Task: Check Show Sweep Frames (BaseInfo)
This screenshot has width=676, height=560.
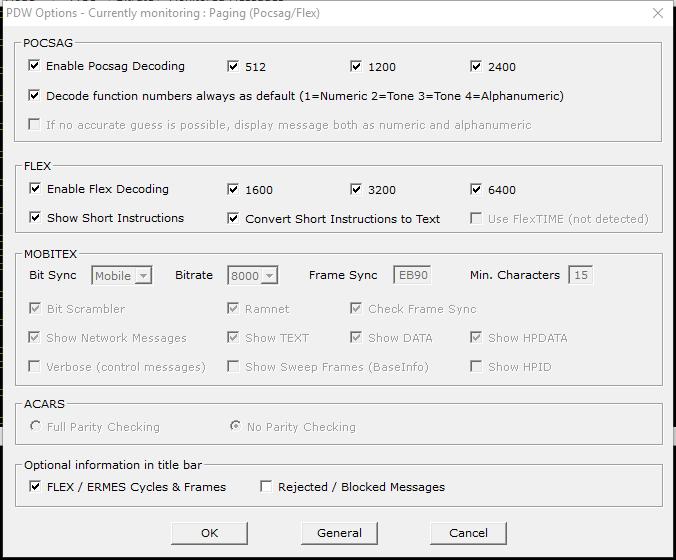Action: (233, 366)
